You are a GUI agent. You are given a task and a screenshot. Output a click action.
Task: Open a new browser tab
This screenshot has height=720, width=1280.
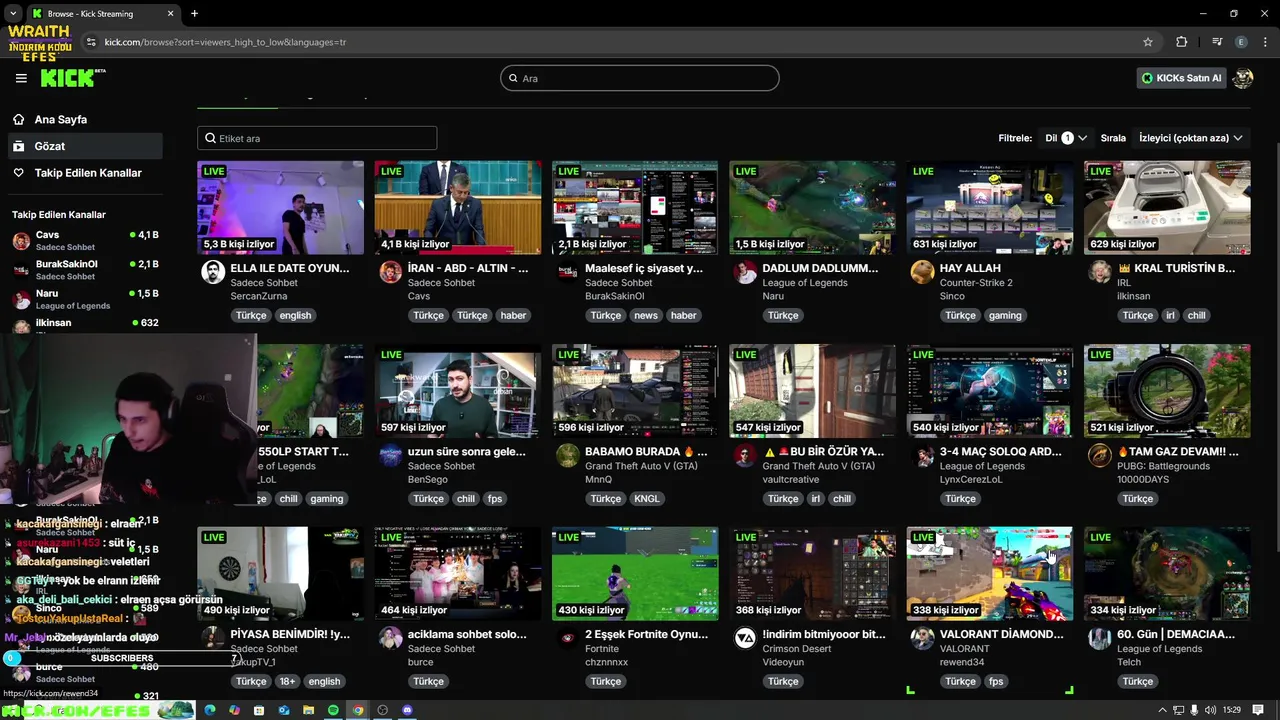[x=194, y=13]
